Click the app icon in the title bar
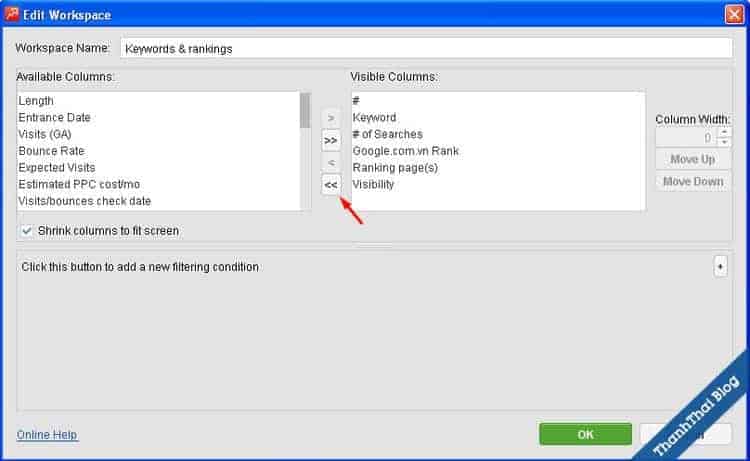 [11, 14]
